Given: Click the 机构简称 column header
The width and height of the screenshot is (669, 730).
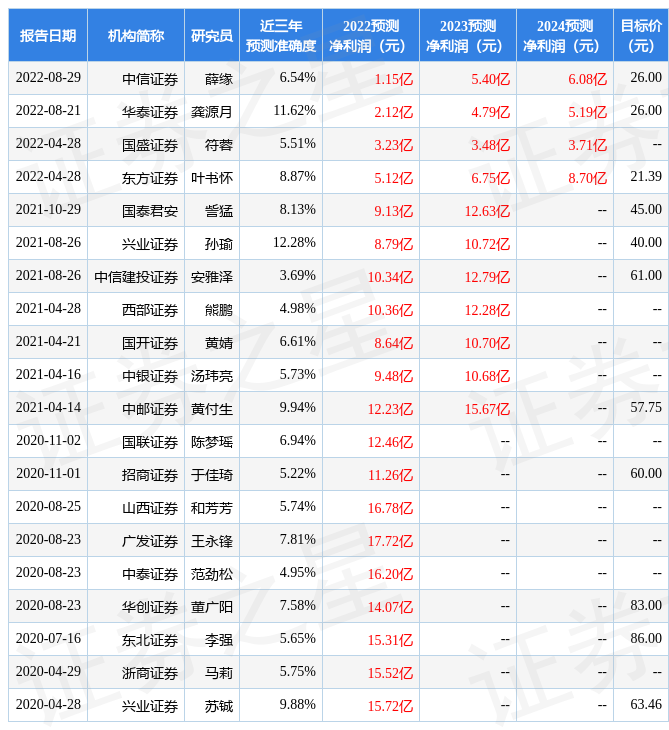Looking at the screenshot, I should [136, 35].
